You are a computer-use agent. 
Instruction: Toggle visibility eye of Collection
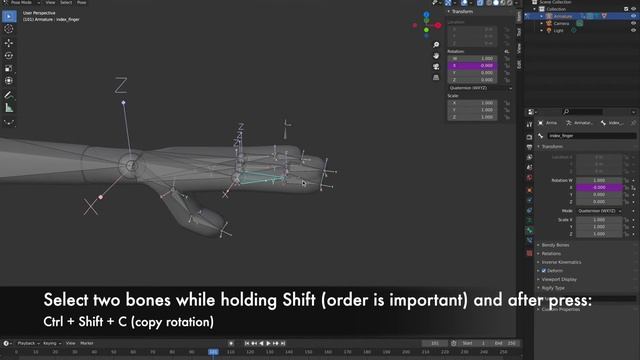coord(633,9)
